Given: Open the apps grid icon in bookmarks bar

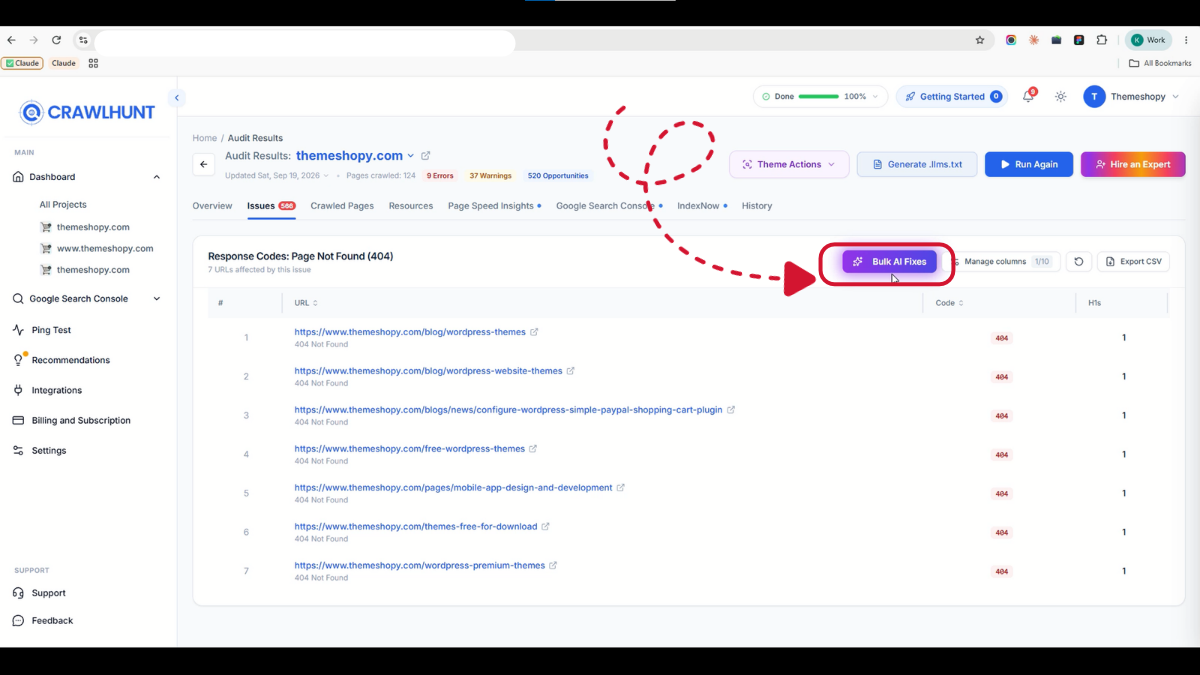Looking at the screenshot, I should coord(93,63).
